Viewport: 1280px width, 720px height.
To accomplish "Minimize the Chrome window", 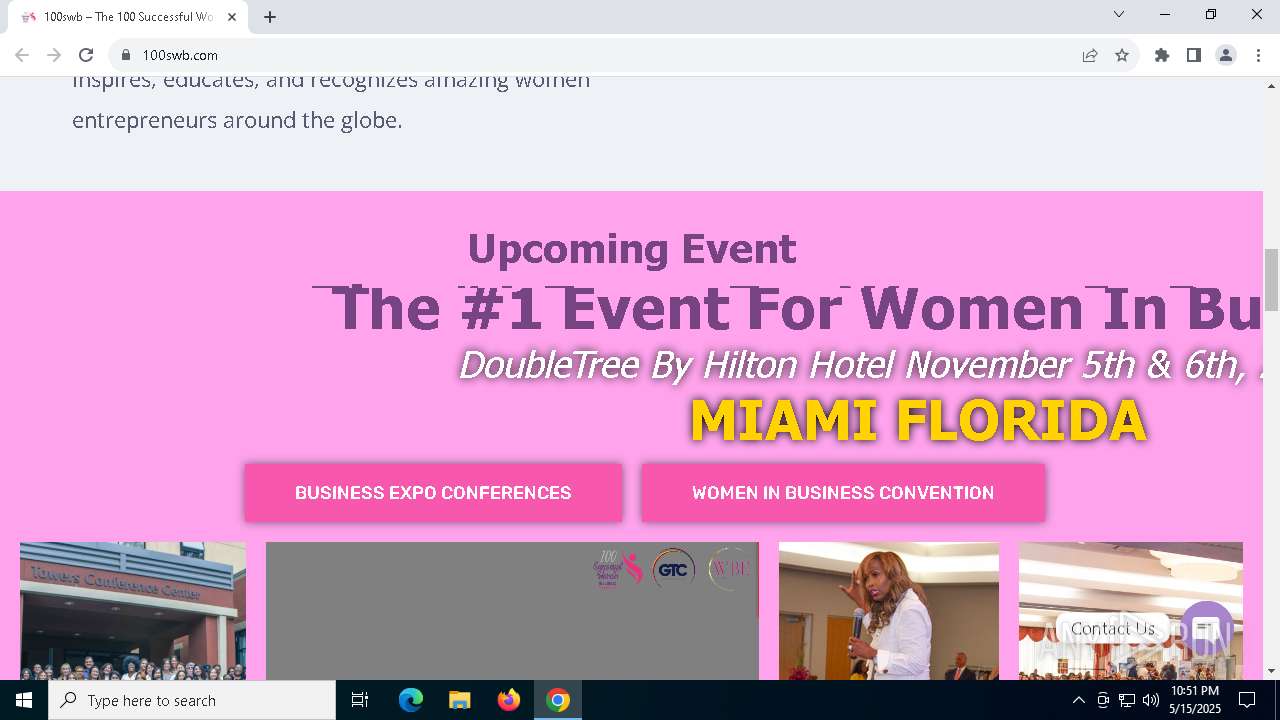I will click(1165, 14).
